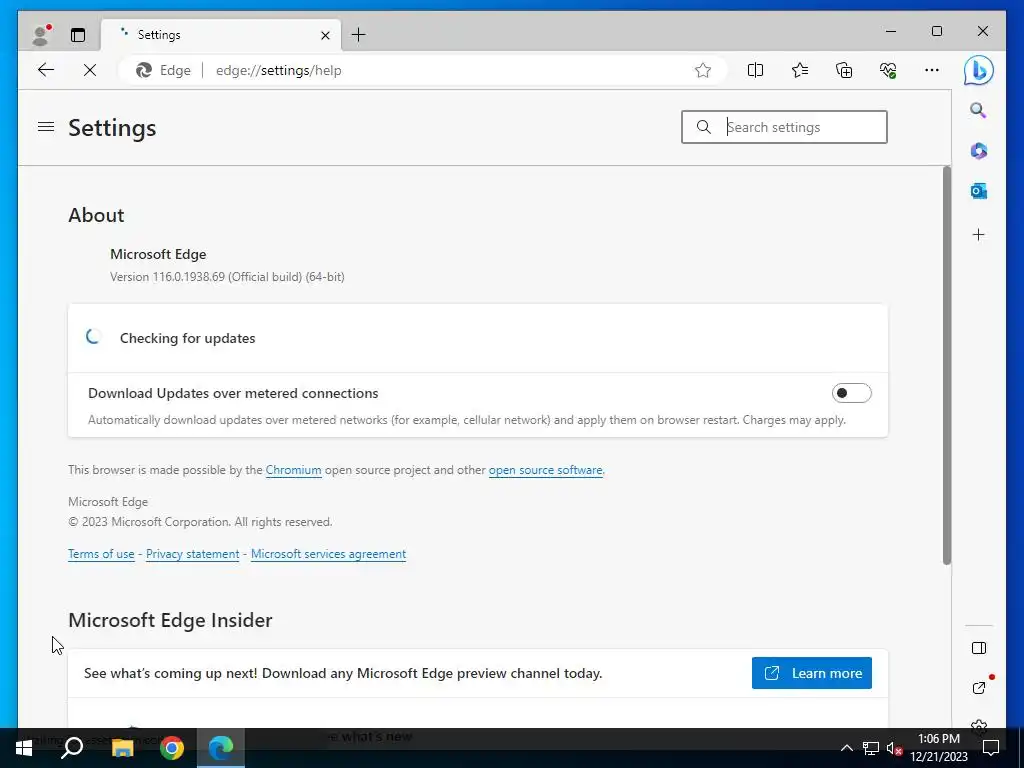This screenshot has height=768, width=1024.
Task: Open the taskbar clock and date
Action: coord(939,748)
